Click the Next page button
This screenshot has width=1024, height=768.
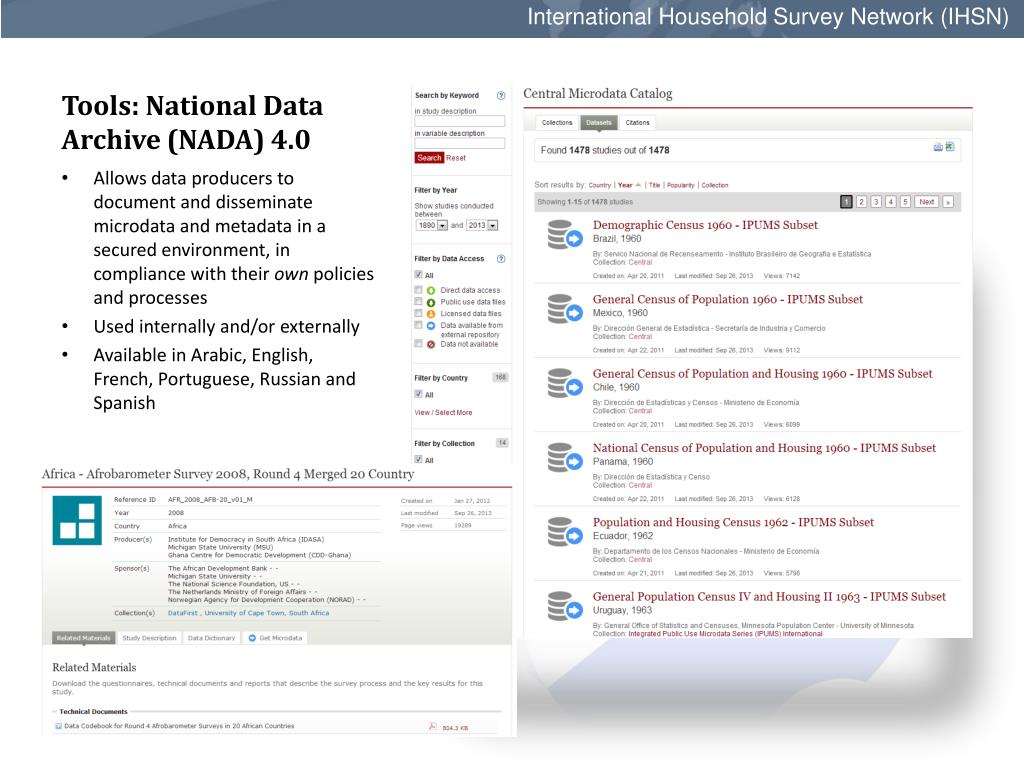926,202
